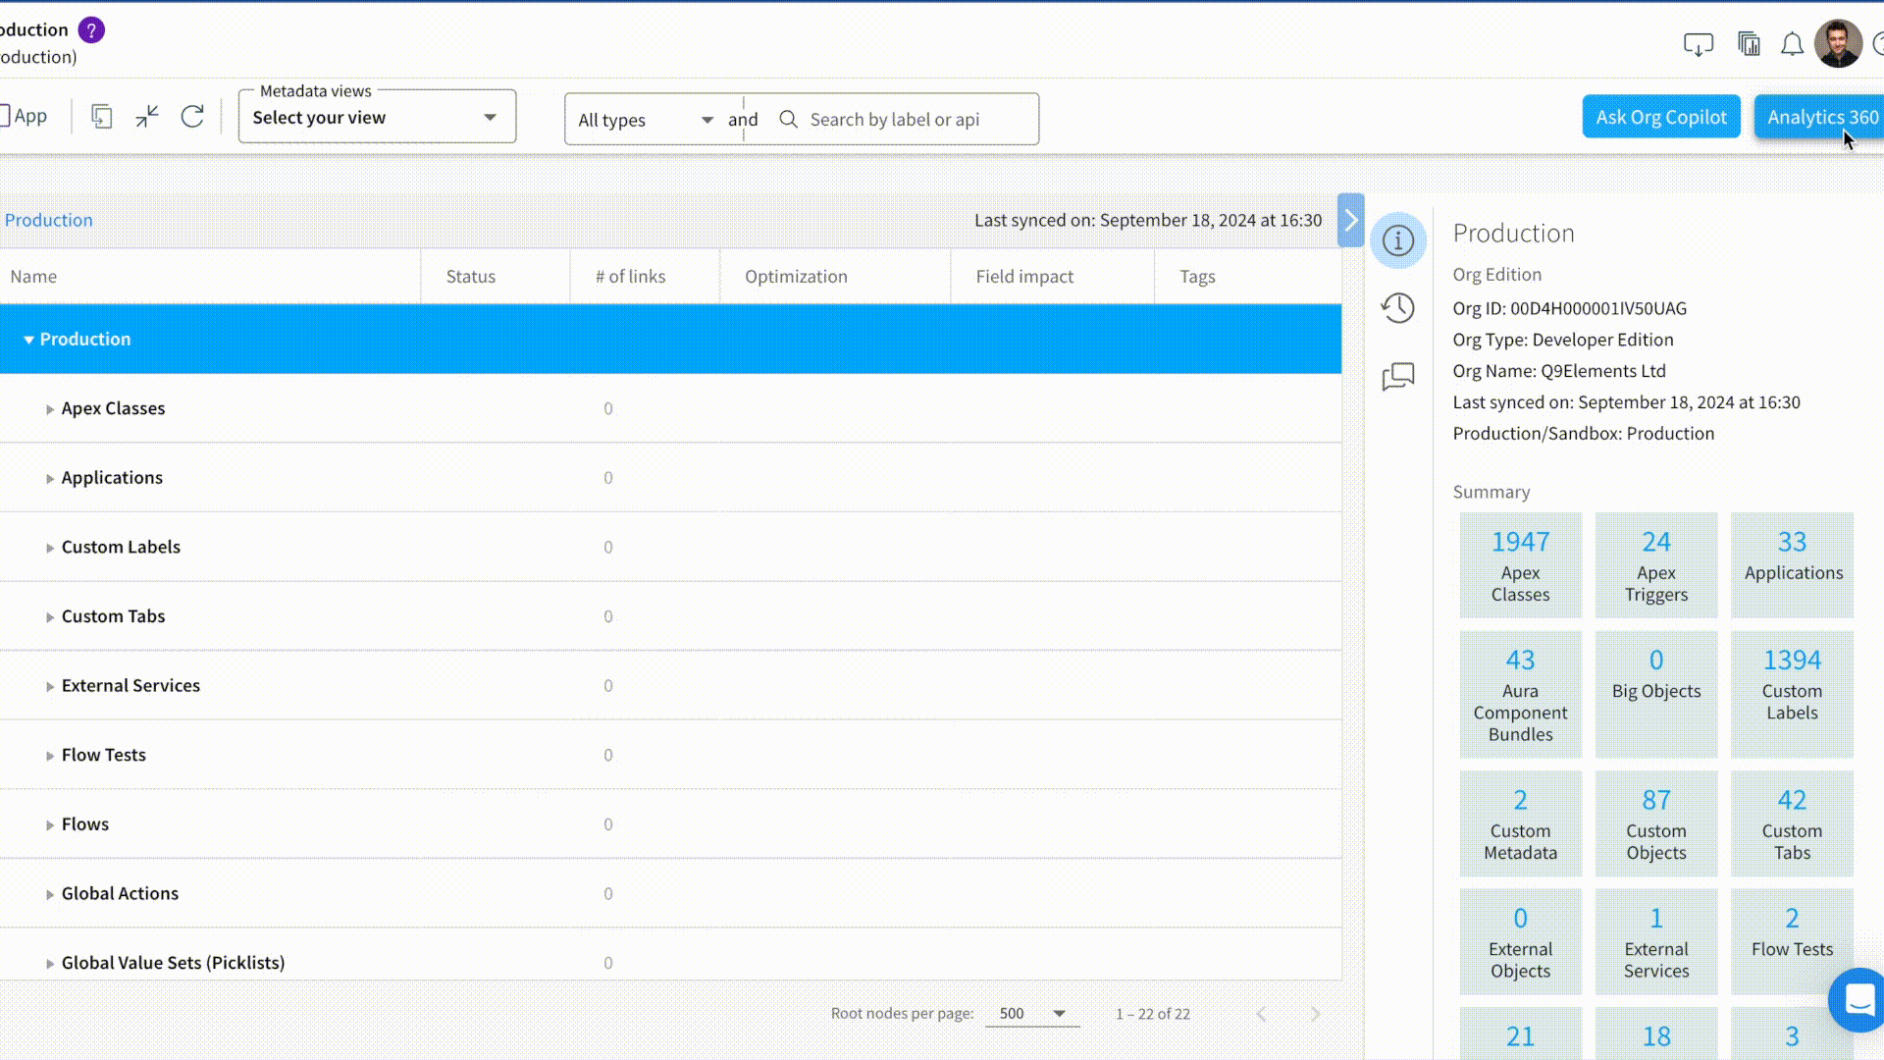Click the download/export icon at top right
This screenshot has height=1060, width=1884.
click(1697, 44)
